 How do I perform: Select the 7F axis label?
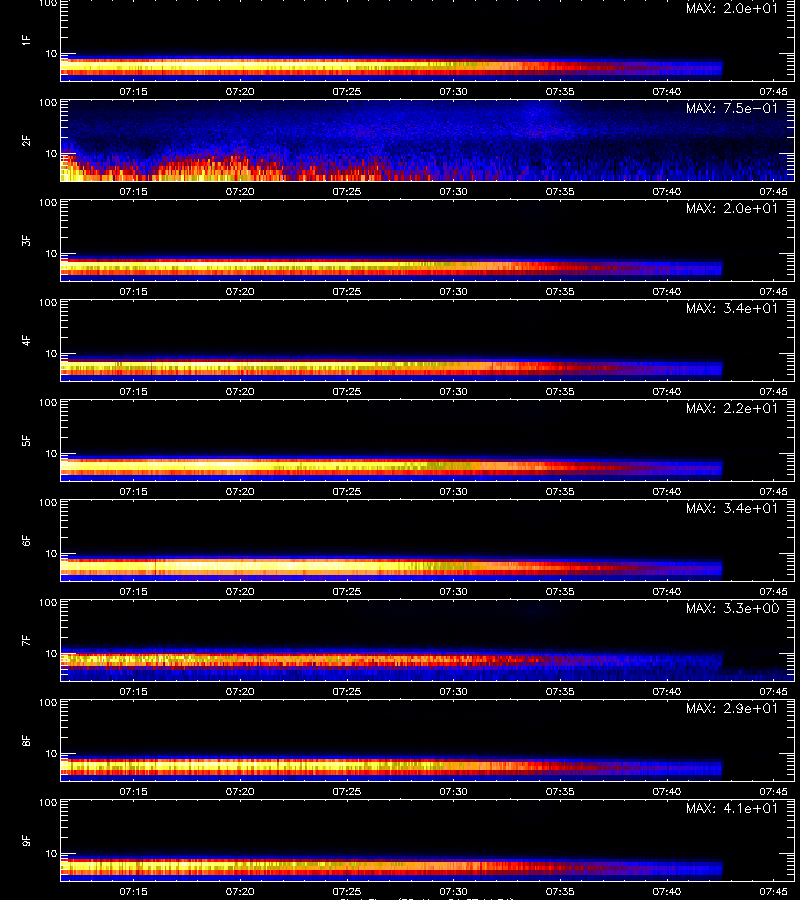[26, 641]
